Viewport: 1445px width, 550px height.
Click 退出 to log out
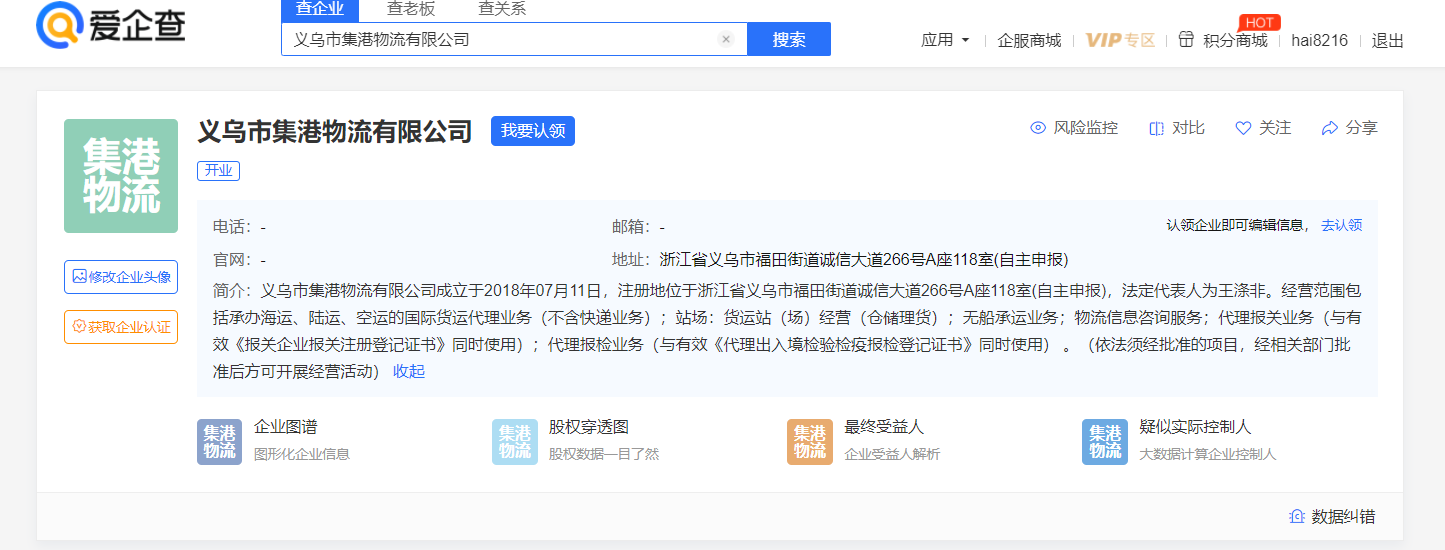click(1388, 40)
